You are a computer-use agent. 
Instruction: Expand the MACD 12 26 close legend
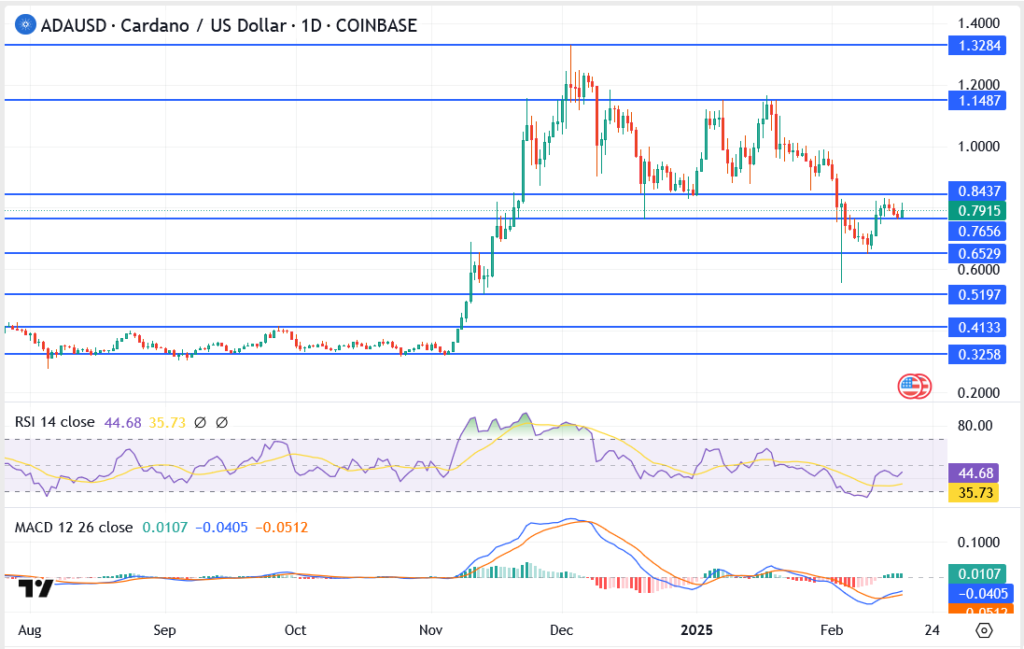70,528
